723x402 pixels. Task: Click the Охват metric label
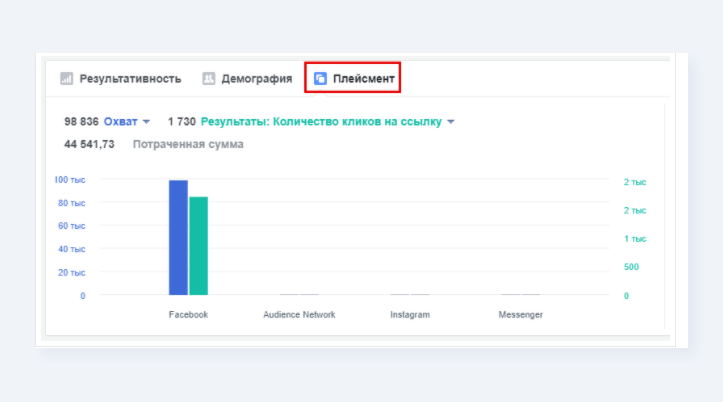pos(120,122)
